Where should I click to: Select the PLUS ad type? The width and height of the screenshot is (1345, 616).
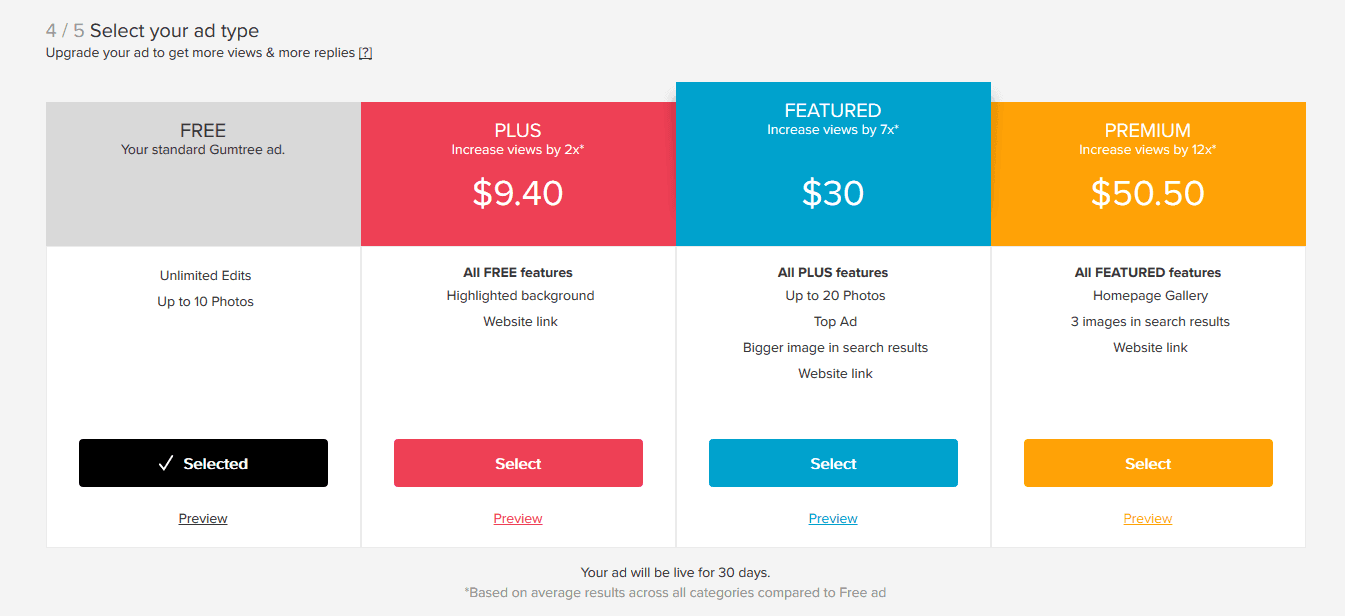[x=518, y=464]
